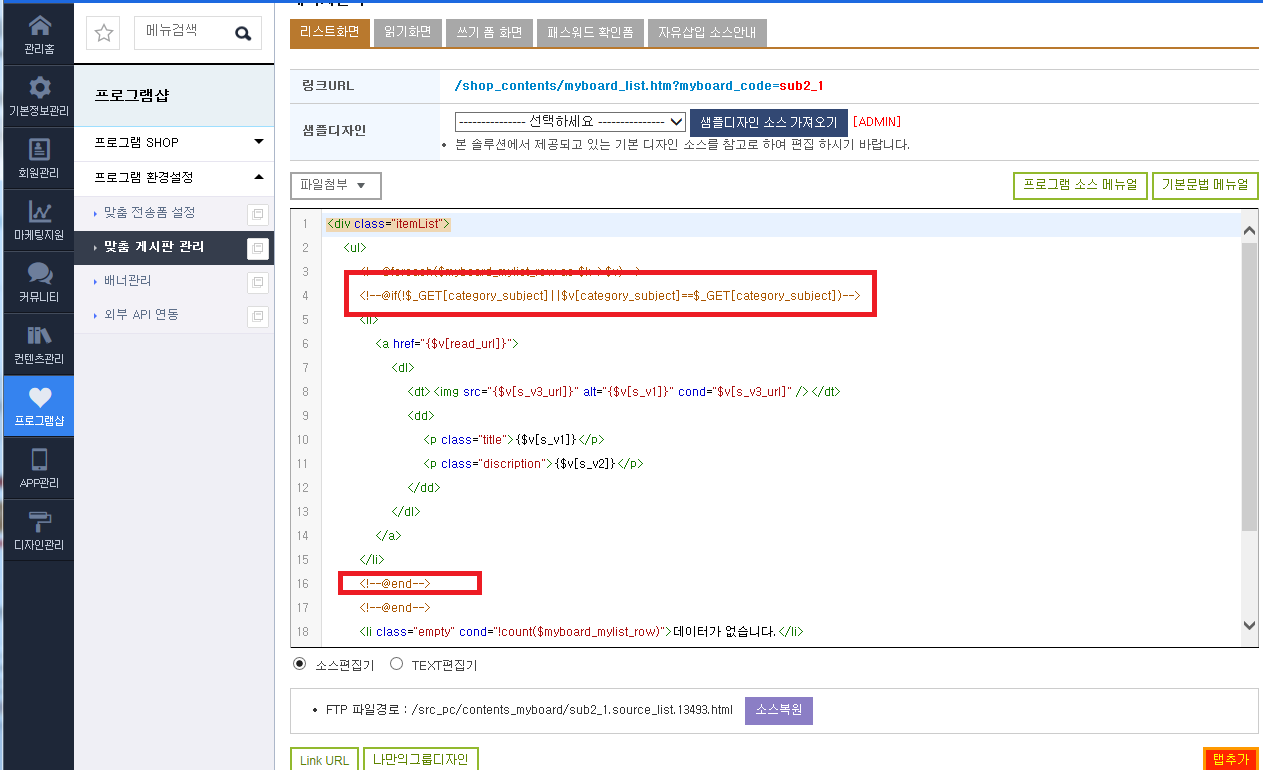Select the TEXT편집기 radio button
The height and width of the screenshot is (770, 1263).
pos(397,664)
